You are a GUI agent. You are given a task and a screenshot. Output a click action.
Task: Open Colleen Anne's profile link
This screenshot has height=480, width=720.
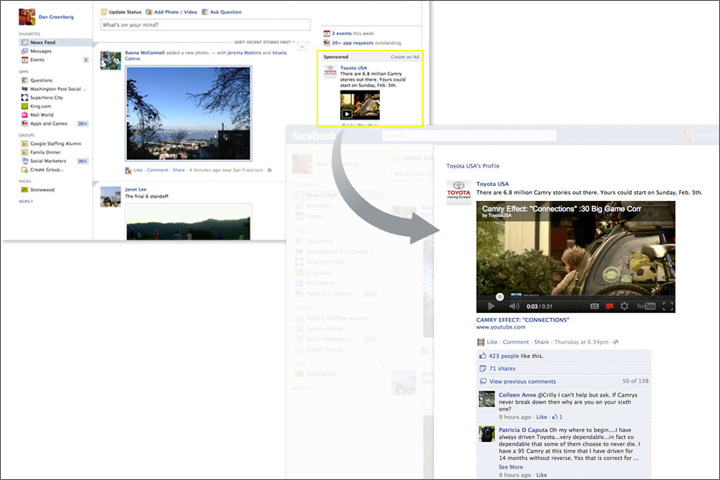click(x=517, y=395)
